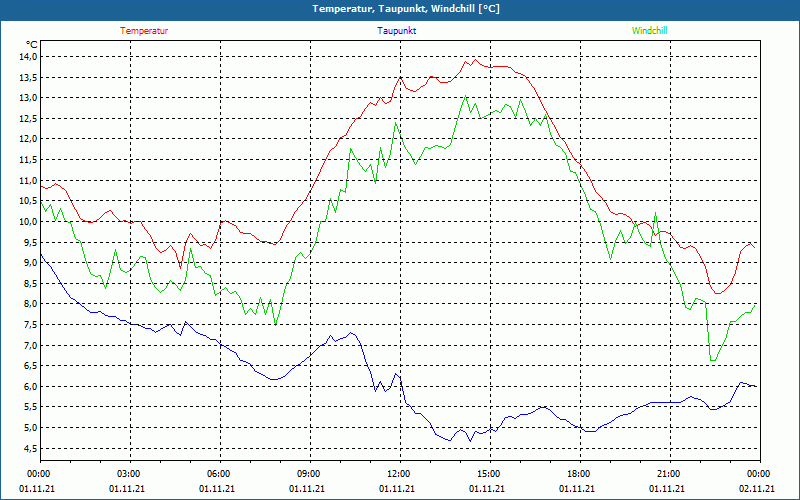Click the 13,0 y-axis value

click(28, 98)
